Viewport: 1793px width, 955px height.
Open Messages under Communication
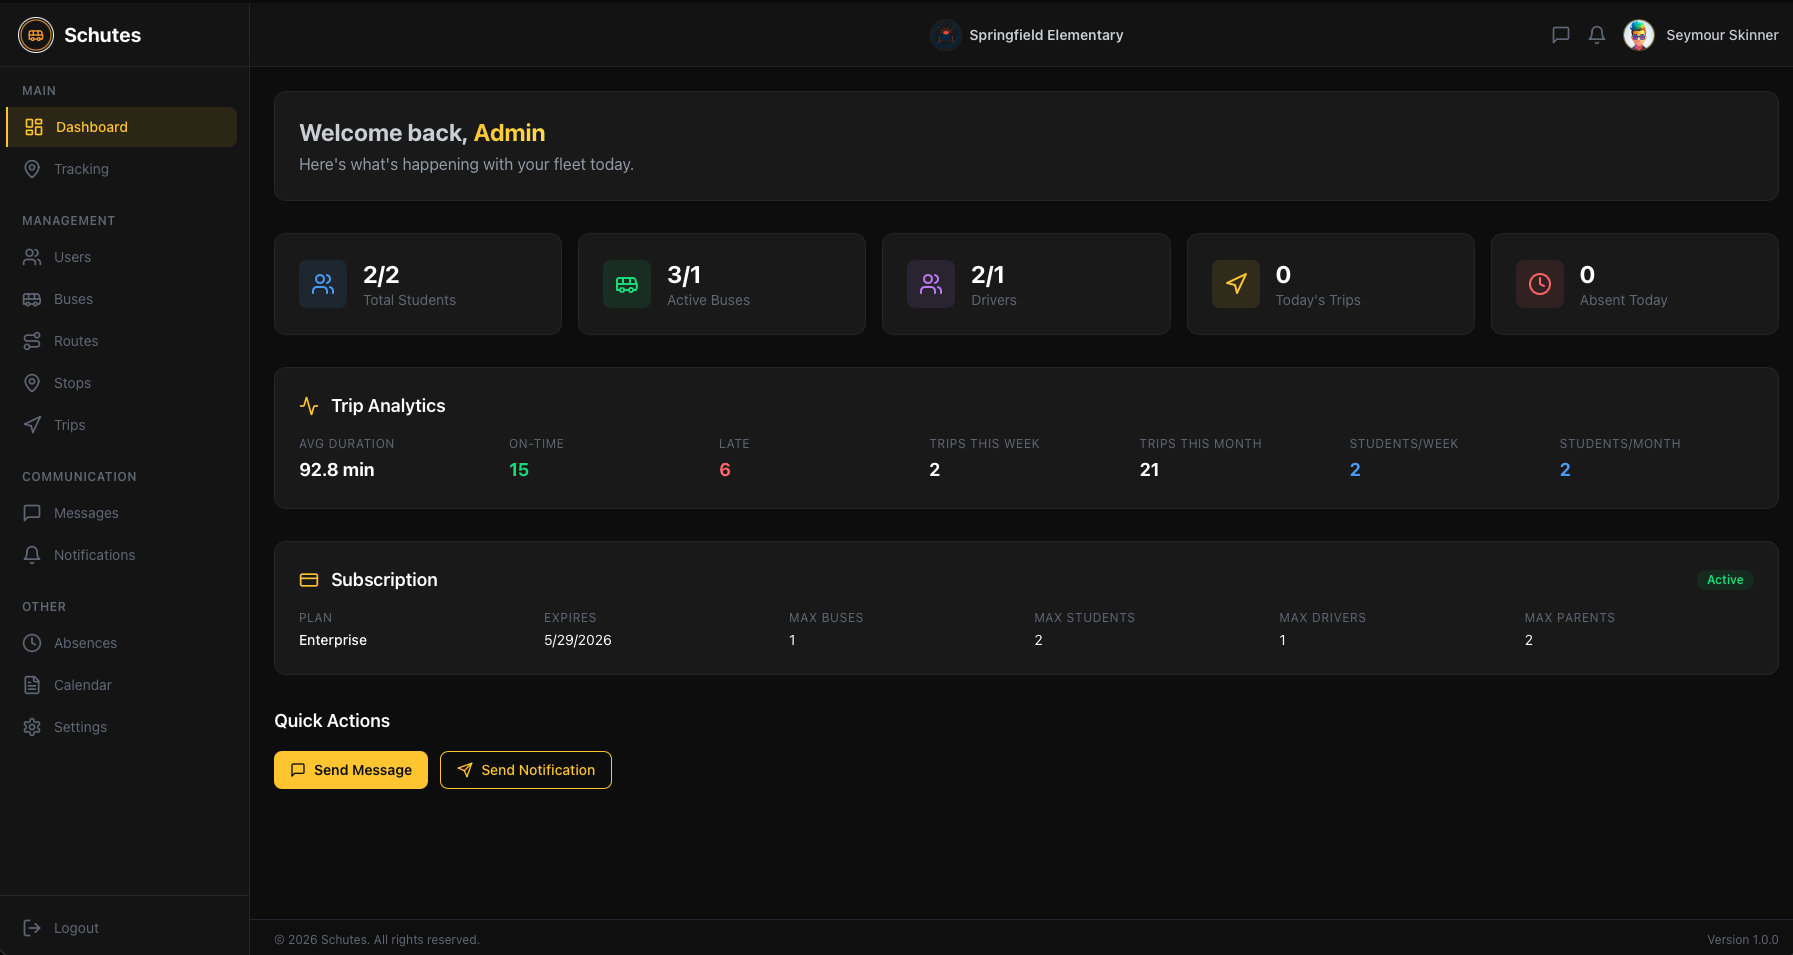86,513
